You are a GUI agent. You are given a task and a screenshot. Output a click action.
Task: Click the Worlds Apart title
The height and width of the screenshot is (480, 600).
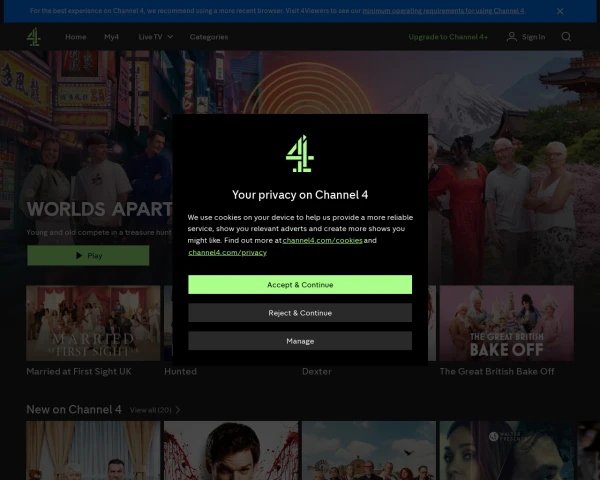[x=99, y=209]
